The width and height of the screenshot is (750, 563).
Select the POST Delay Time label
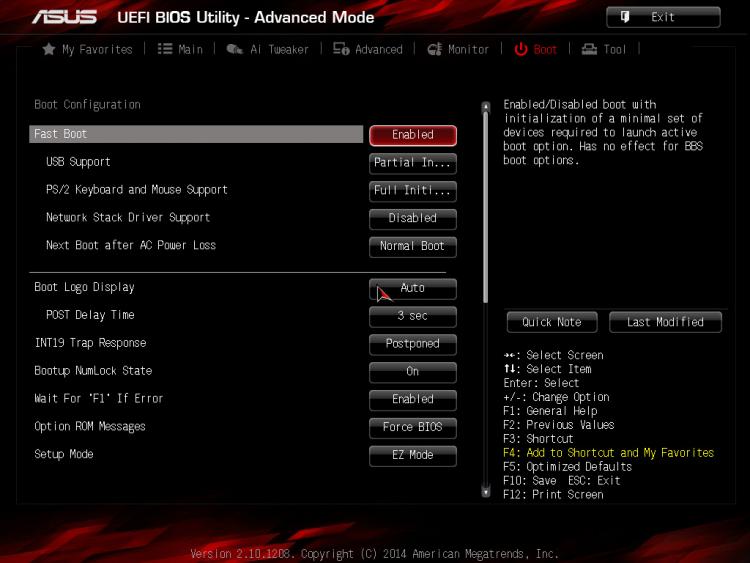[90, 315]
